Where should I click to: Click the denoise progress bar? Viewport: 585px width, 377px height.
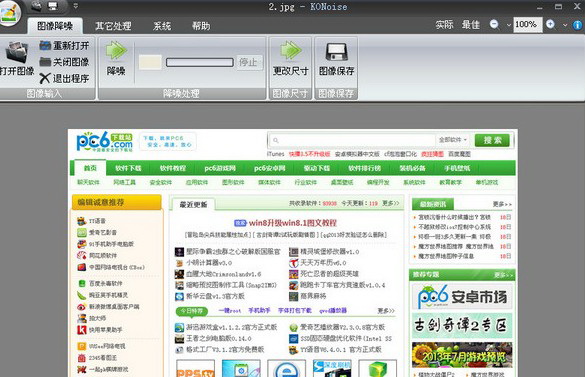(200, 62)
